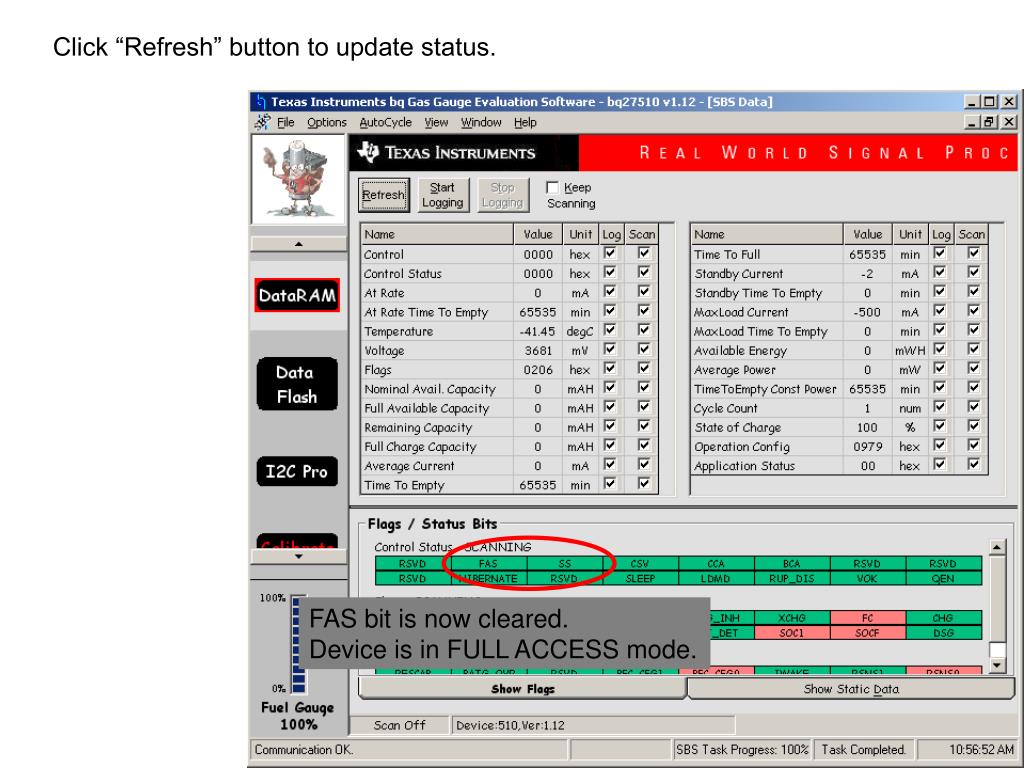
Task: Toggle Log checkbox for Temperature row
Action: pos(610,330)
